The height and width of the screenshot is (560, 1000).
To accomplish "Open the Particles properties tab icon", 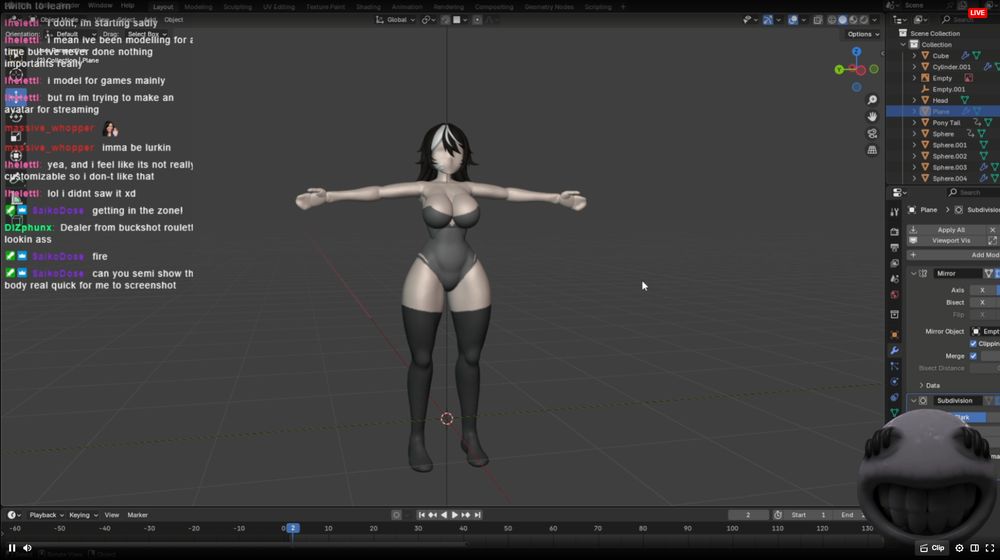I will (x=894, y=366).
